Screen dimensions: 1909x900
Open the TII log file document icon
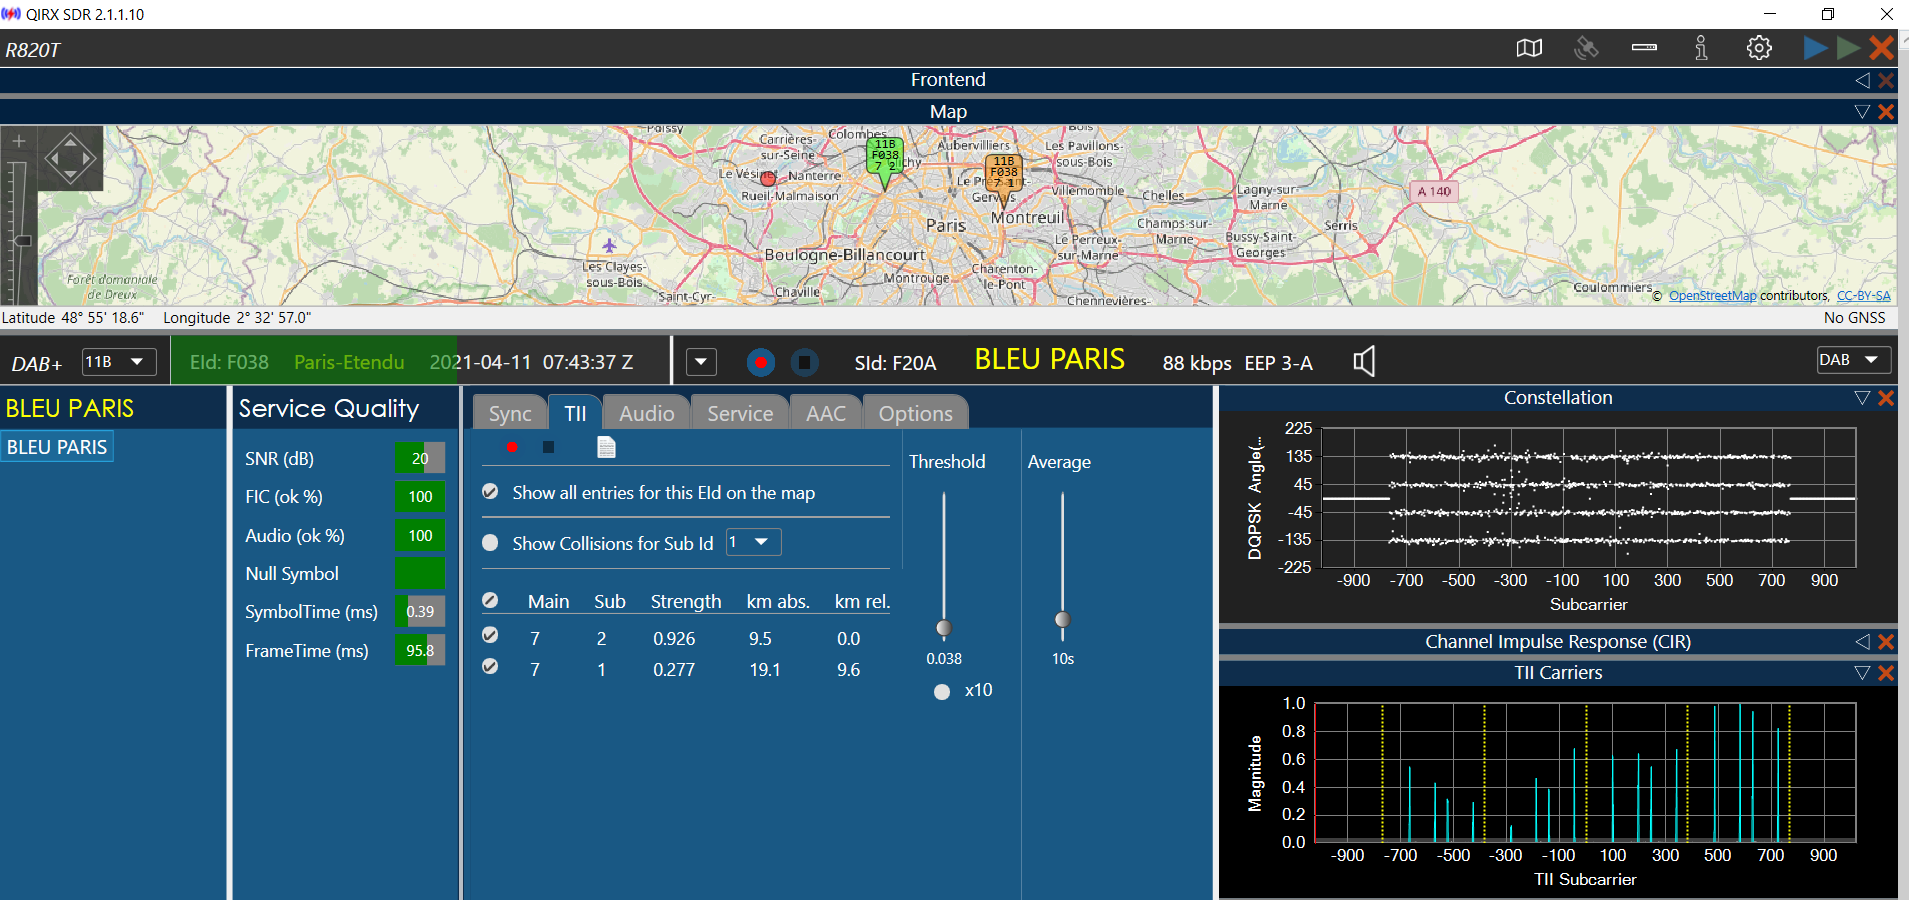pyautogui.click(x=606, y=447)
